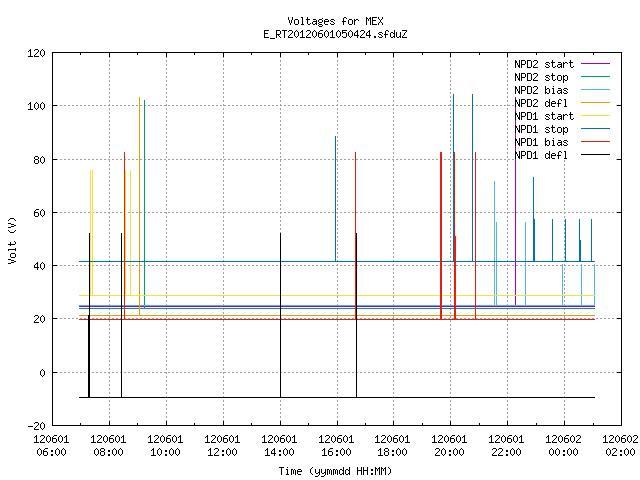Click the x-axis tick label 120602 00:00
Viewport: 640px width, 480px height.
pos(564,446)
